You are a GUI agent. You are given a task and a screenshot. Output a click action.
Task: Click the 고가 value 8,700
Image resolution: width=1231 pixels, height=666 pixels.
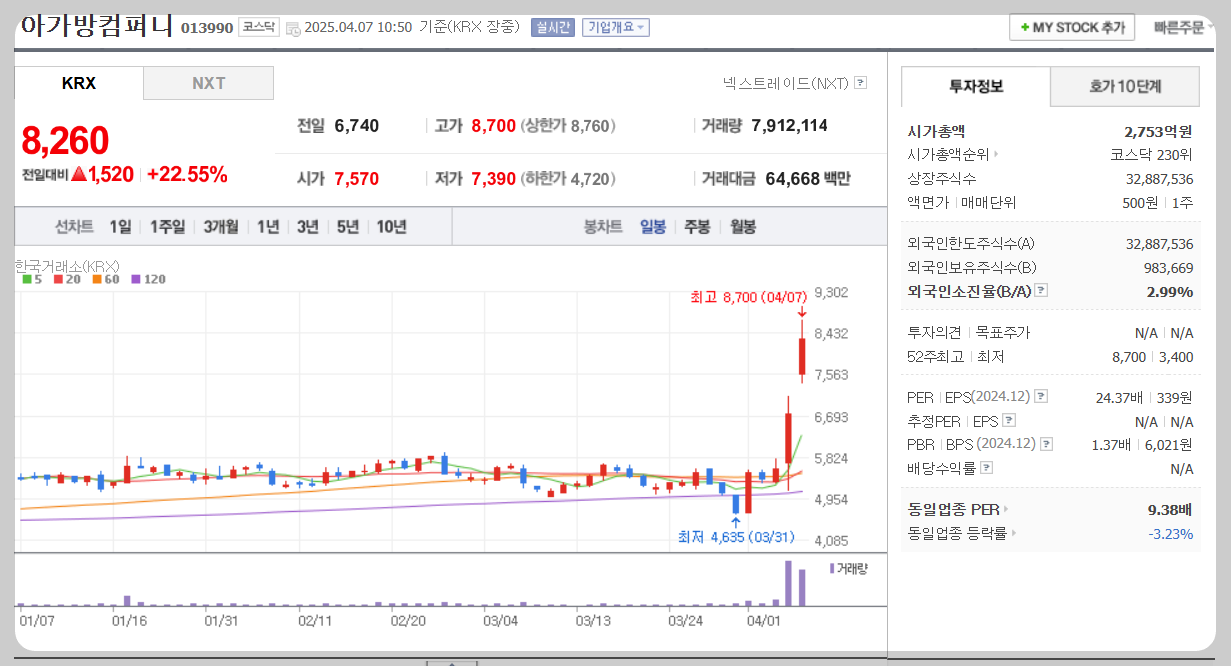click(493, 126)
